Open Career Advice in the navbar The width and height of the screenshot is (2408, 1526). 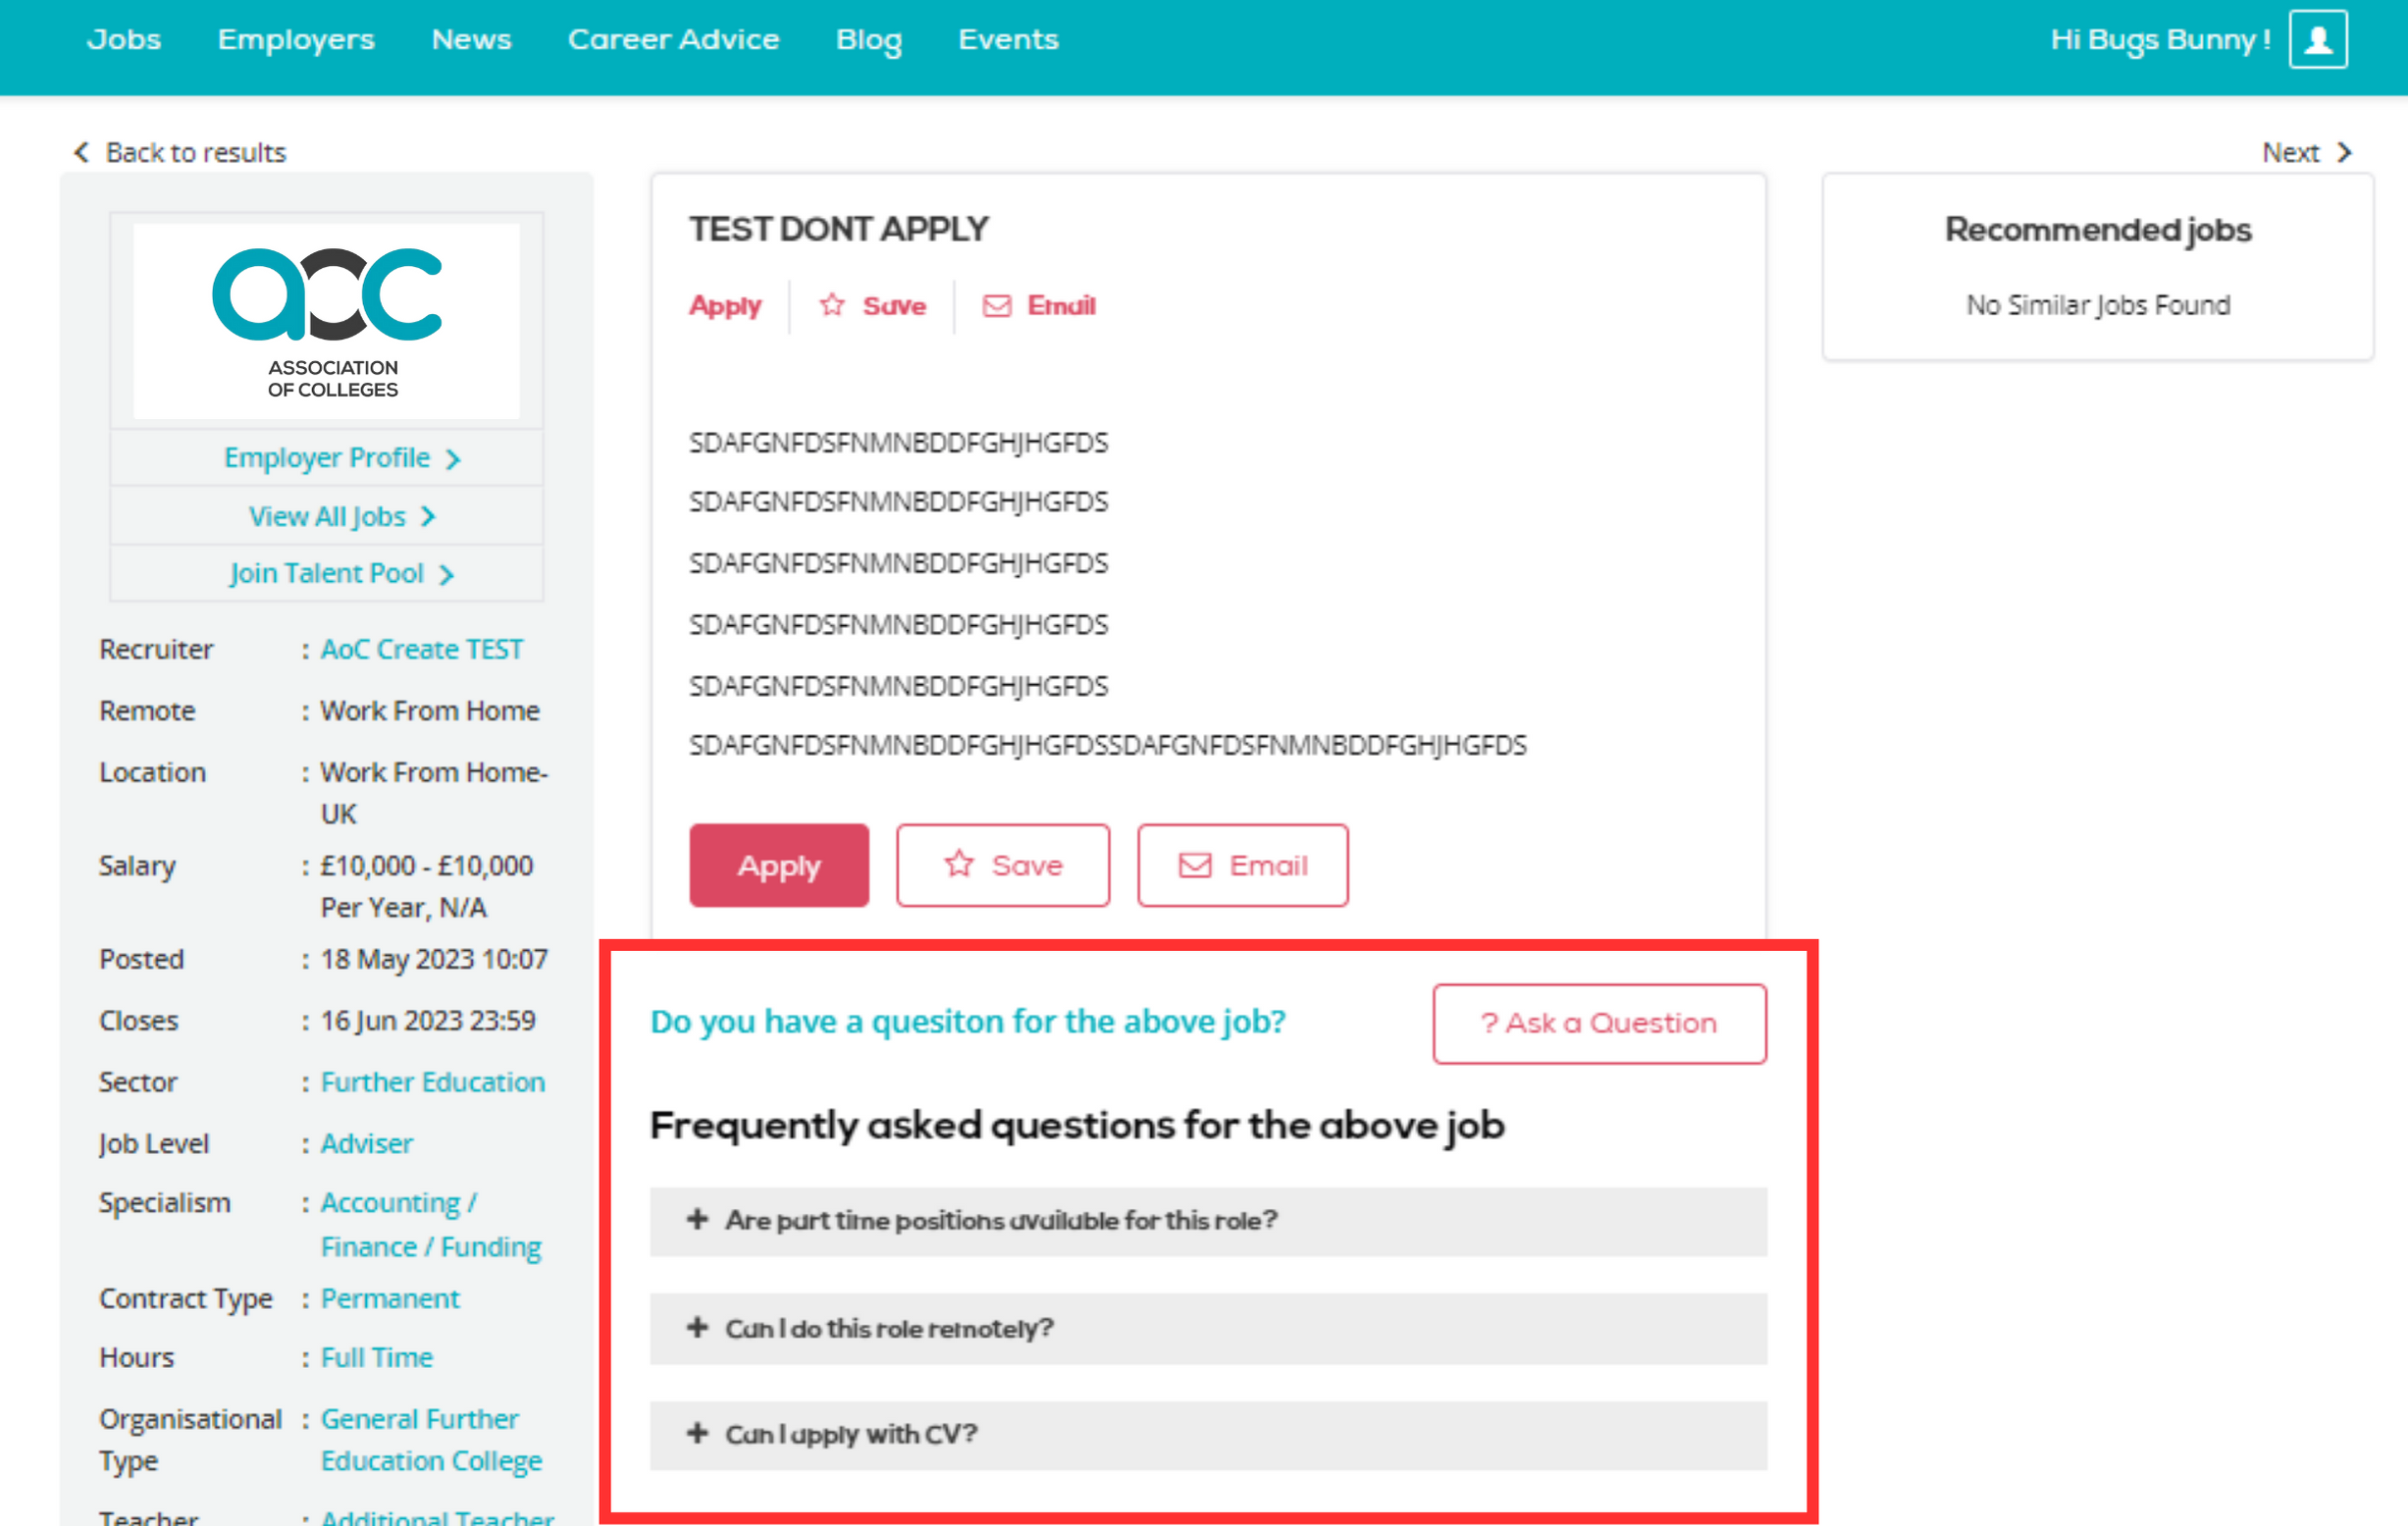pyautogui.click(x=673, y=40)
